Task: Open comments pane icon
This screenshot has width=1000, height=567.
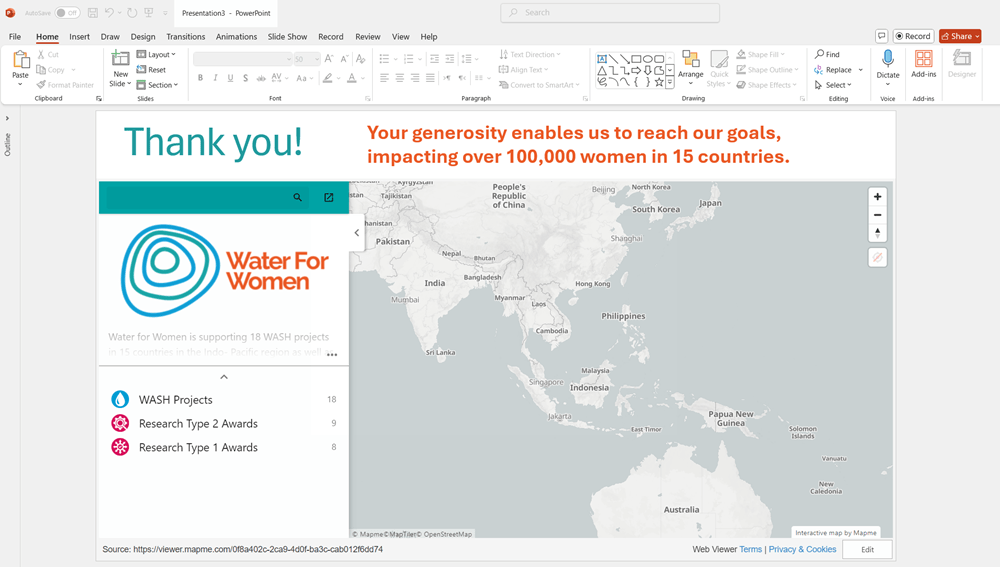Action: (x=881, y=36)
